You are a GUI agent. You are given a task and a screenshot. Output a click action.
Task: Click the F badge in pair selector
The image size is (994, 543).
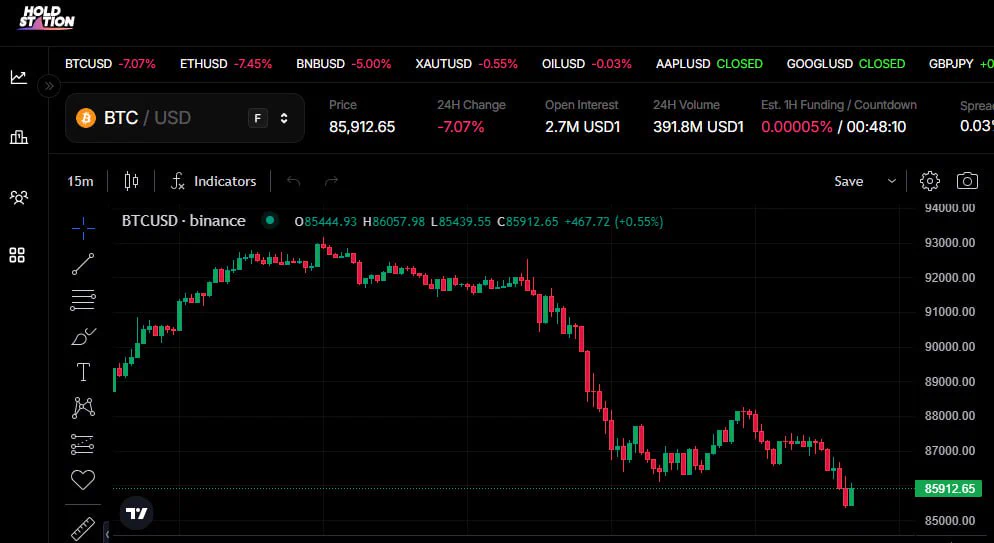[257, 118]
